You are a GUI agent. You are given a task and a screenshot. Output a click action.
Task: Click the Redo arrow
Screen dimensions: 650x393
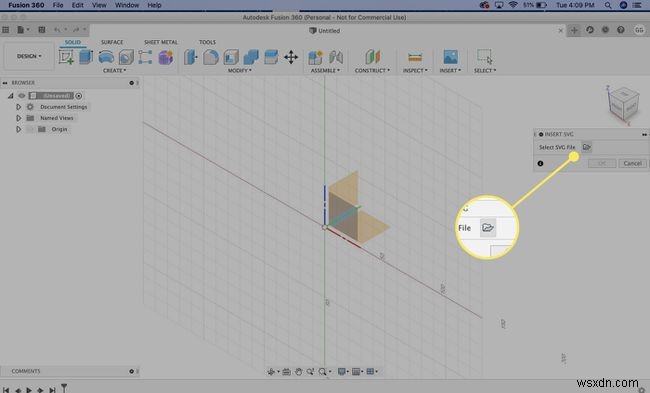pyautogui.click(x=76, y=29)
